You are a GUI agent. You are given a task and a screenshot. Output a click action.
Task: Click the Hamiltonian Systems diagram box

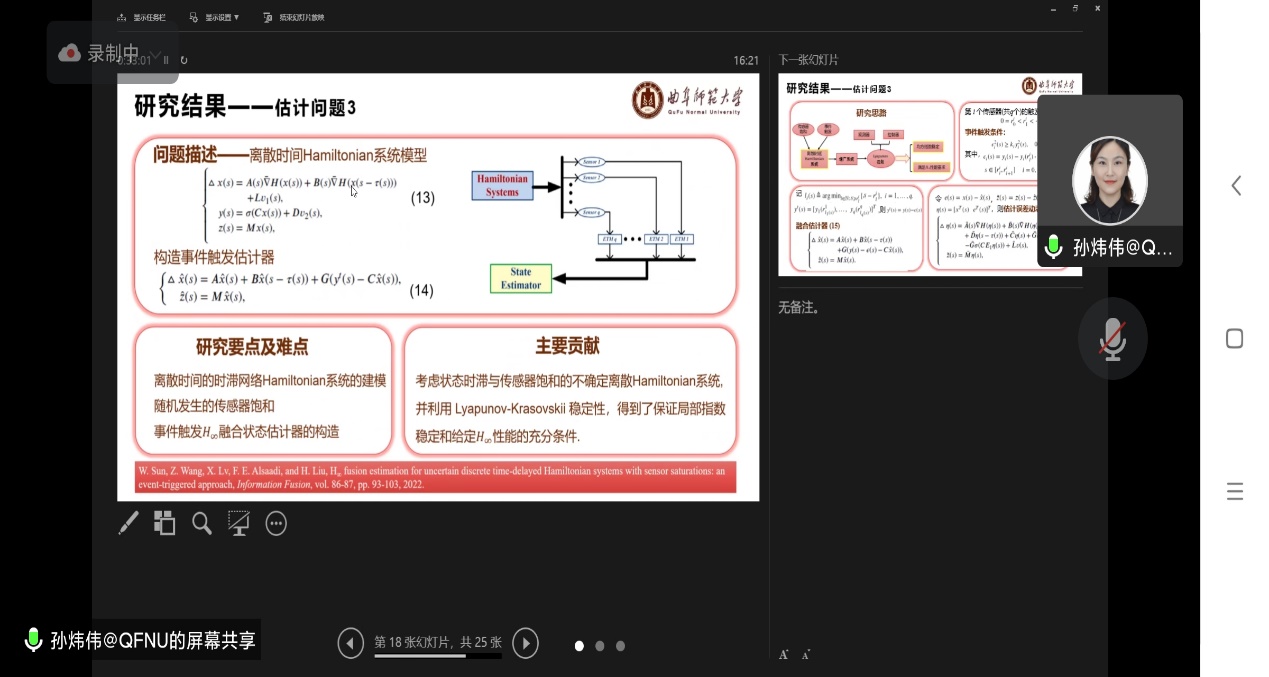pyautogui.click(x=502, y=185)
